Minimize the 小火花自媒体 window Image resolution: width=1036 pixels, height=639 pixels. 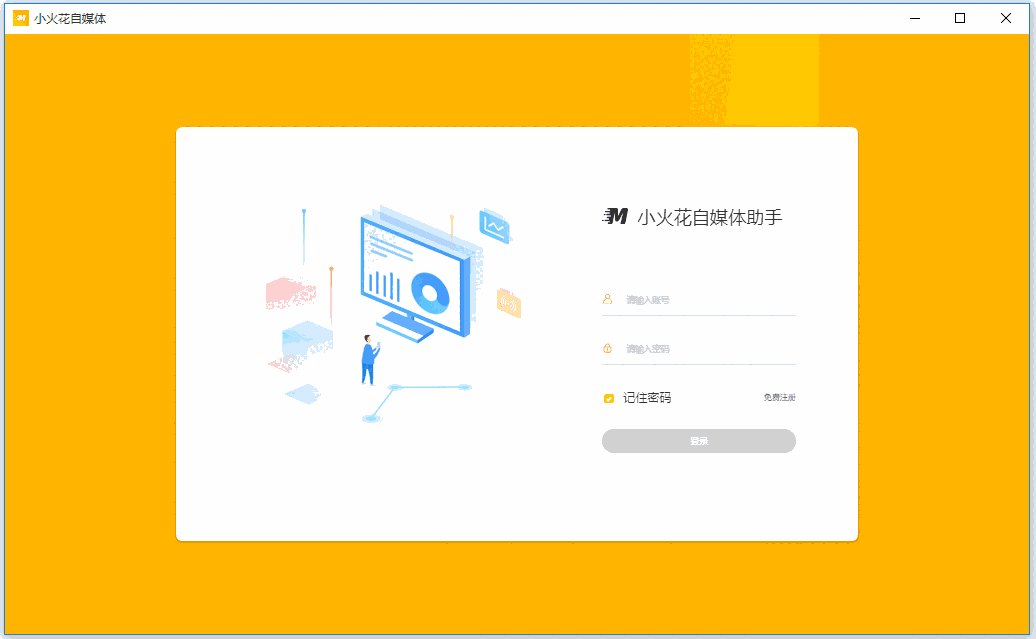(x=913, y=17)
